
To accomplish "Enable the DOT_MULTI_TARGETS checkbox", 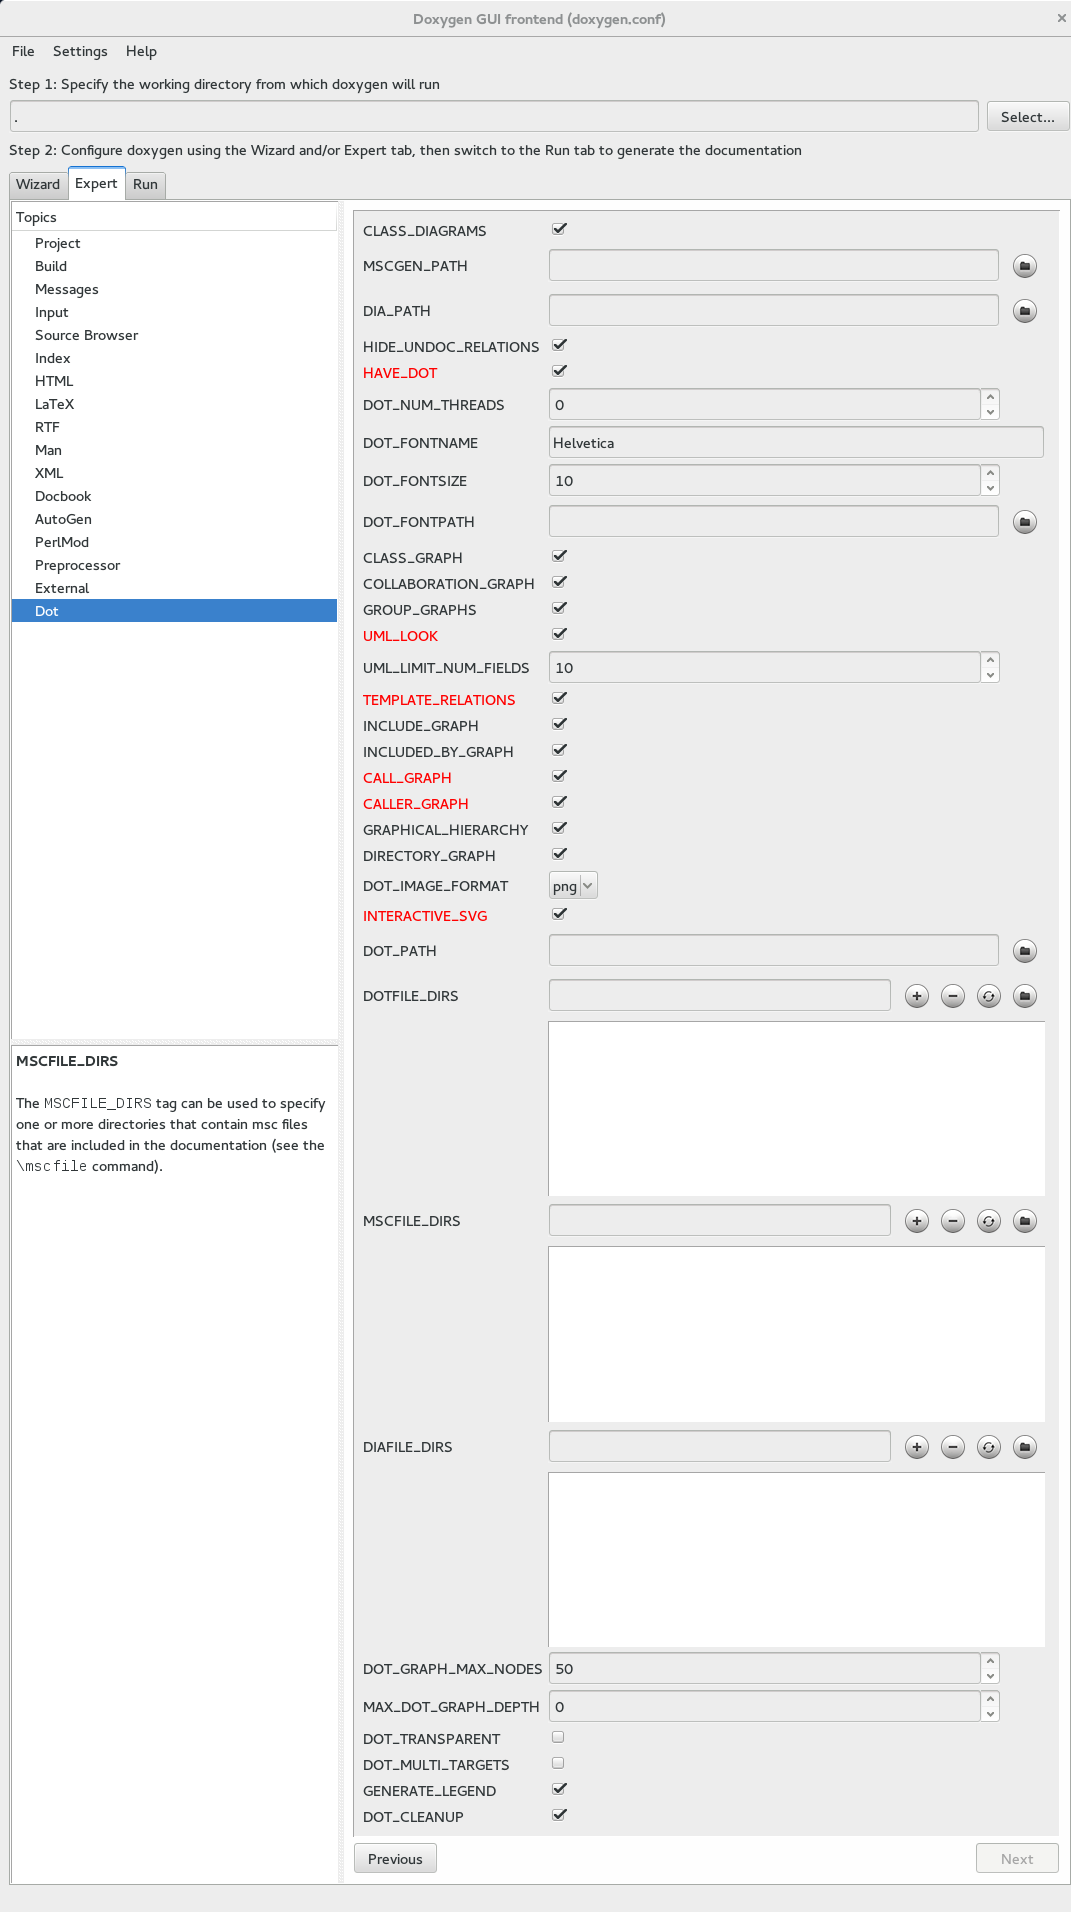I will point(558,1763).
